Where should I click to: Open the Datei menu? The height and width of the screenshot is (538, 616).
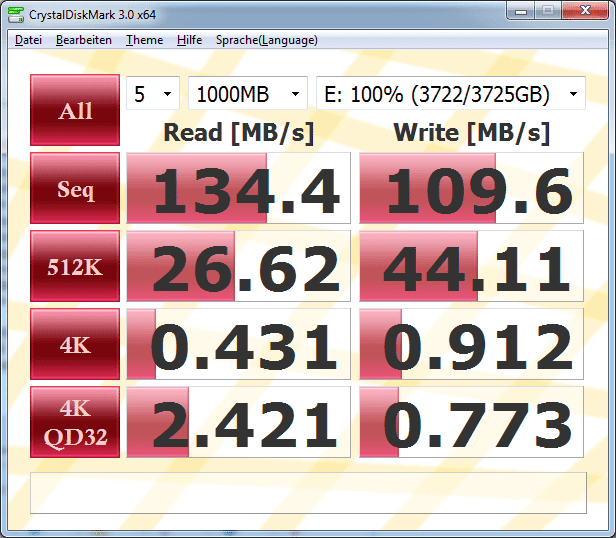click(x=28, y=40)
